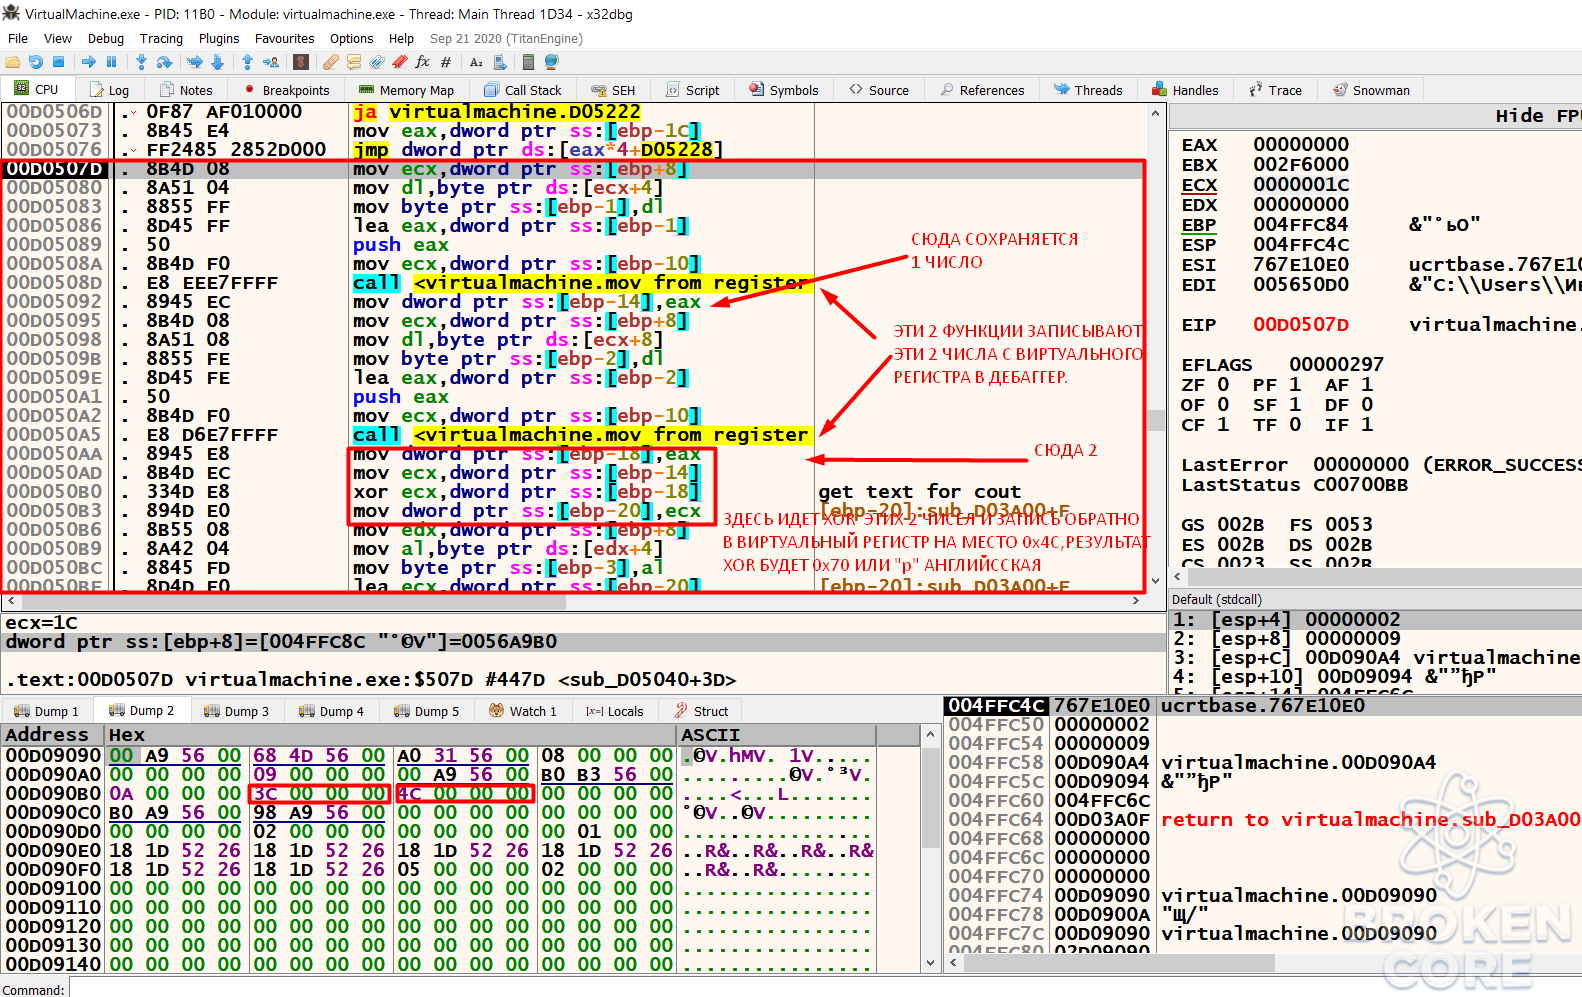1582x997 pixels.
Task: Open the Struct tab
Action: [701, 711]
